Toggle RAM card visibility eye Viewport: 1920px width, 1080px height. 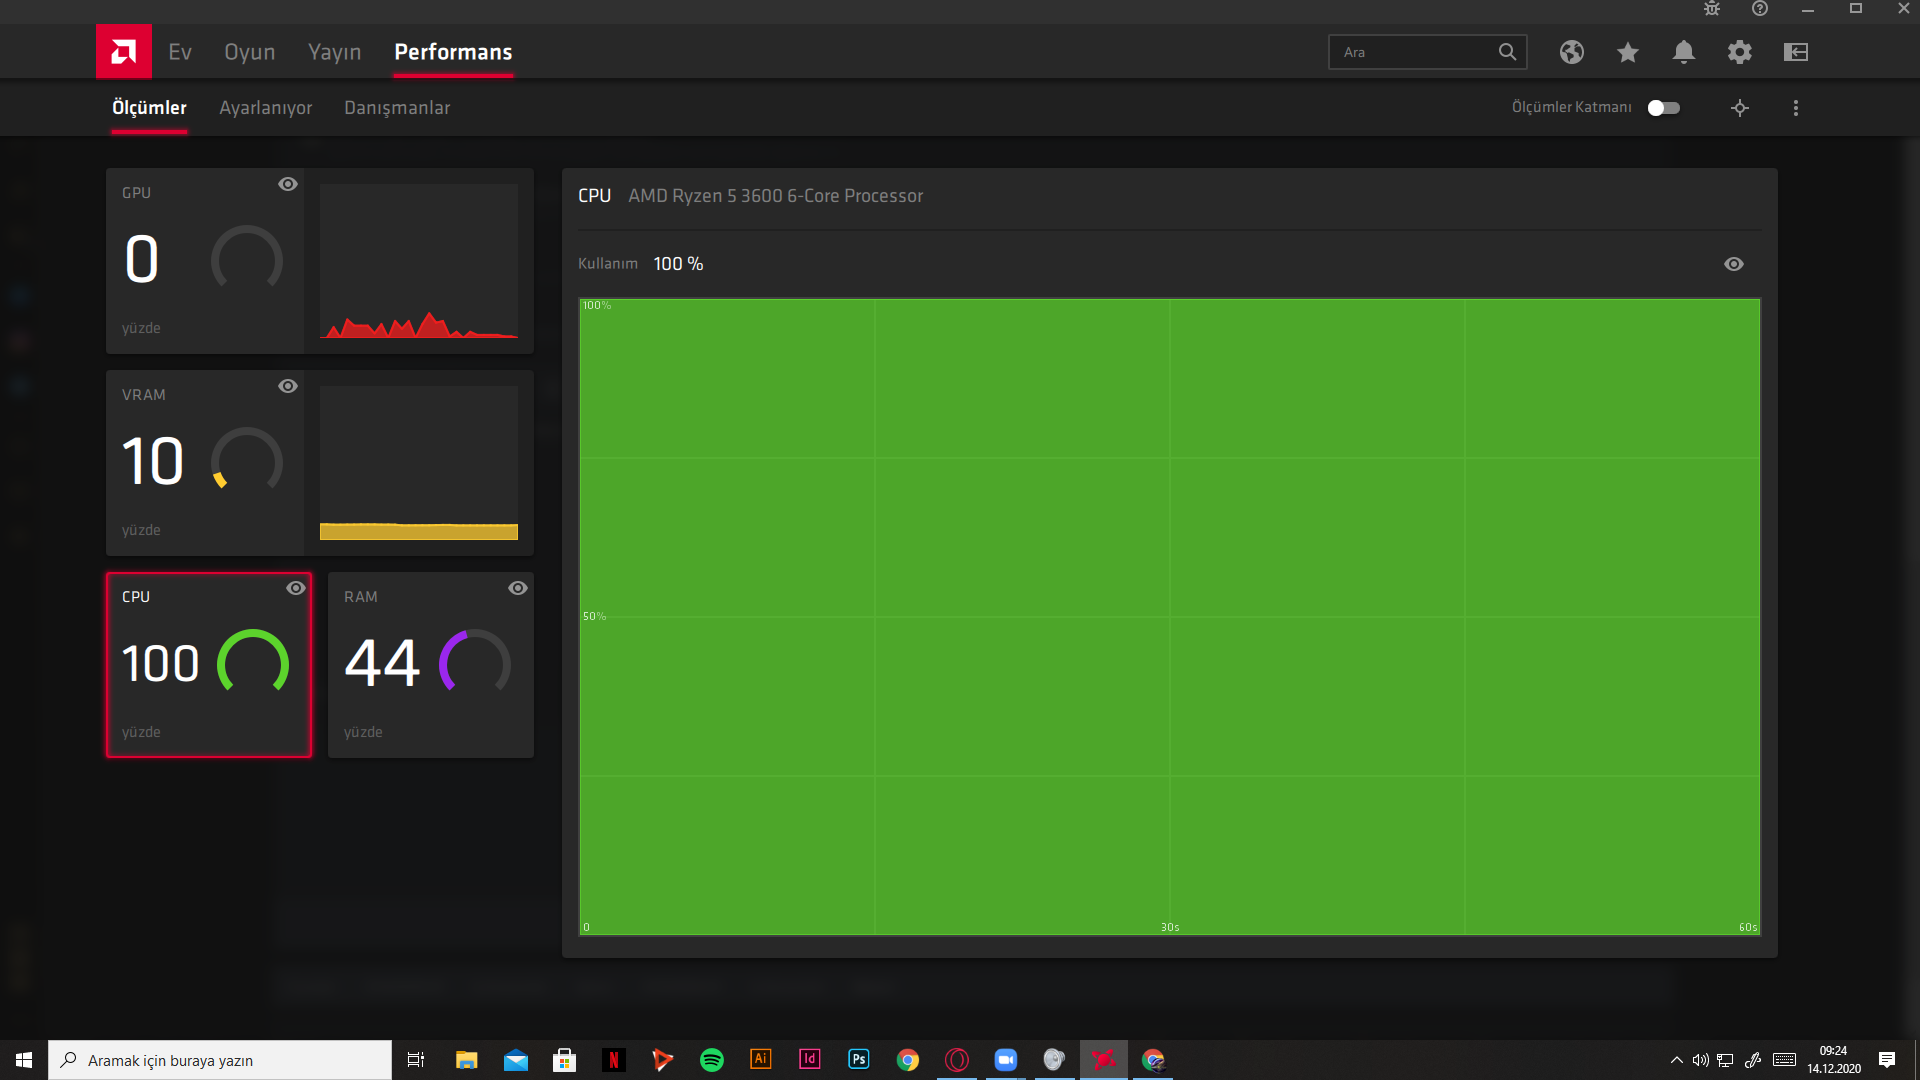point(518,588)
